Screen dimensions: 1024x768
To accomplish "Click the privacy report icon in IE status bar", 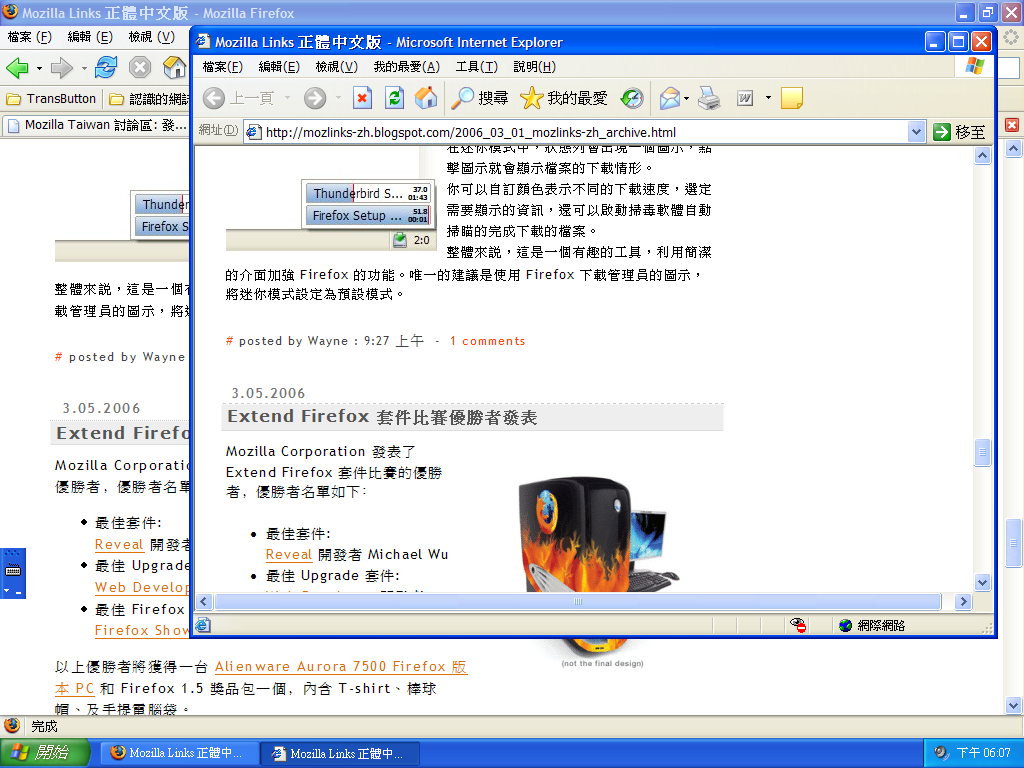I will pos(797,625).
